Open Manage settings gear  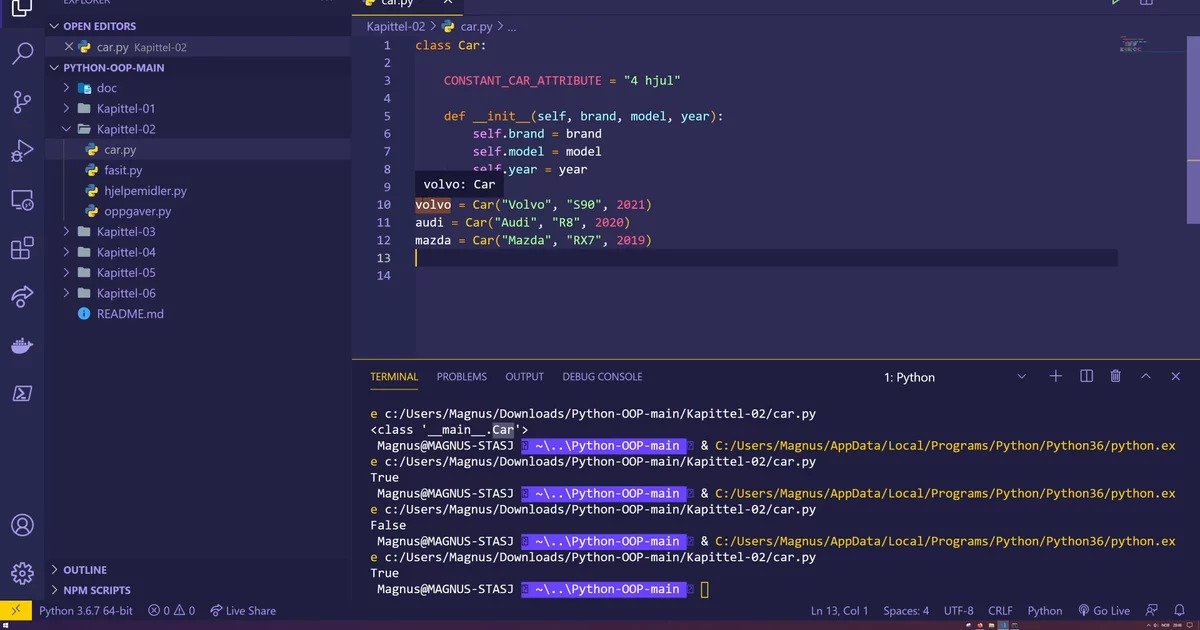22,573
